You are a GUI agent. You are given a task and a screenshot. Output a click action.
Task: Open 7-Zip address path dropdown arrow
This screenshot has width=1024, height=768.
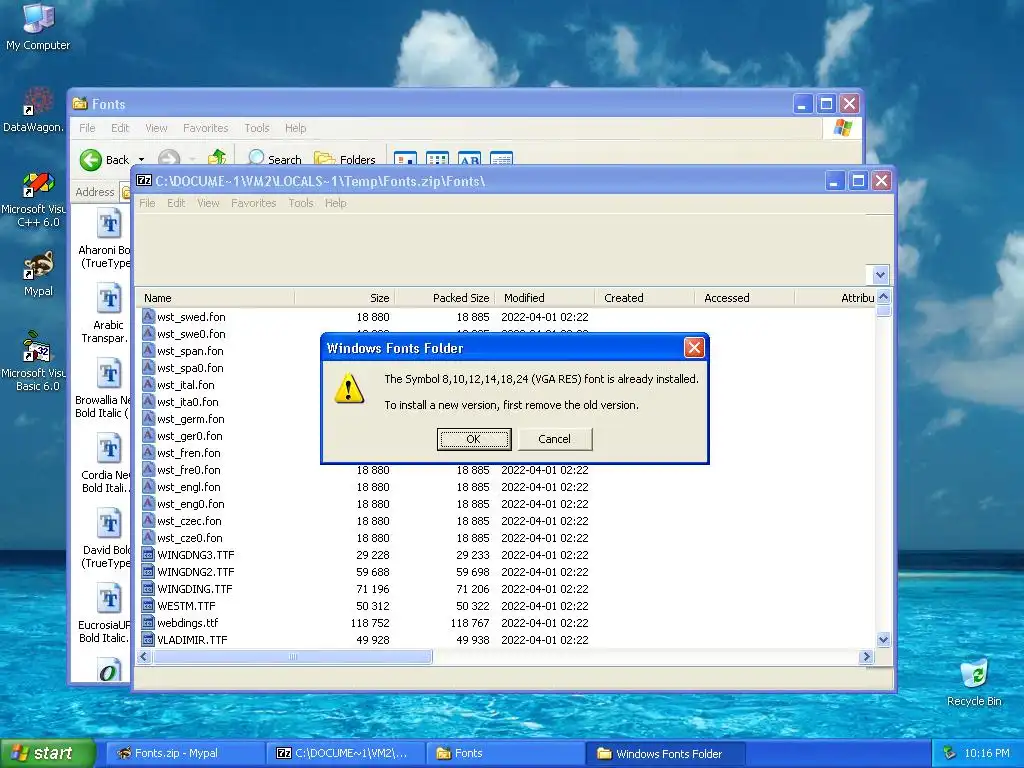point(880,274)
